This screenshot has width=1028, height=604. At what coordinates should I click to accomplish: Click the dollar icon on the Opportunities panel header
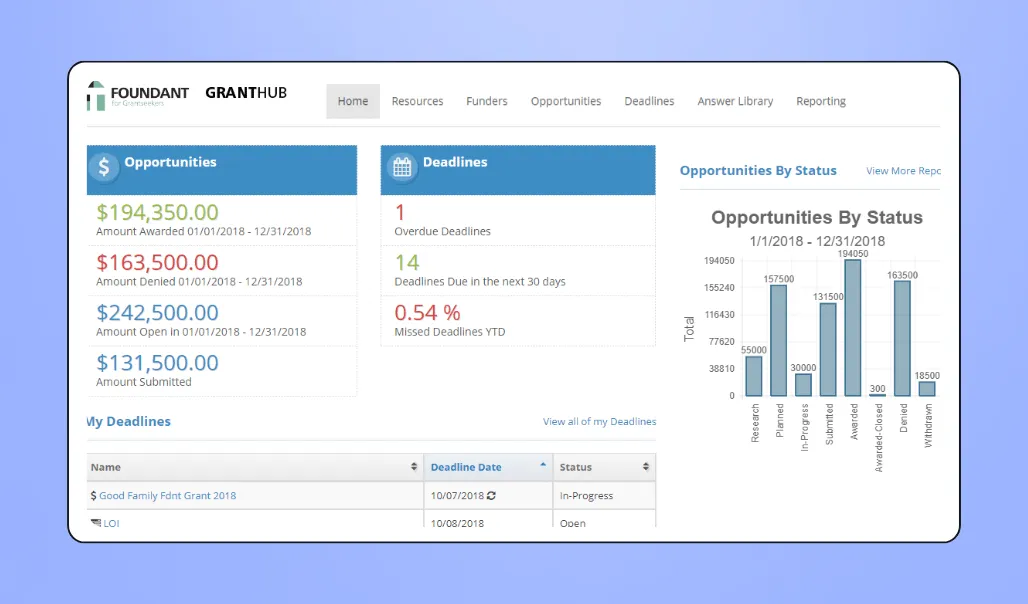[x=104, y=168]
